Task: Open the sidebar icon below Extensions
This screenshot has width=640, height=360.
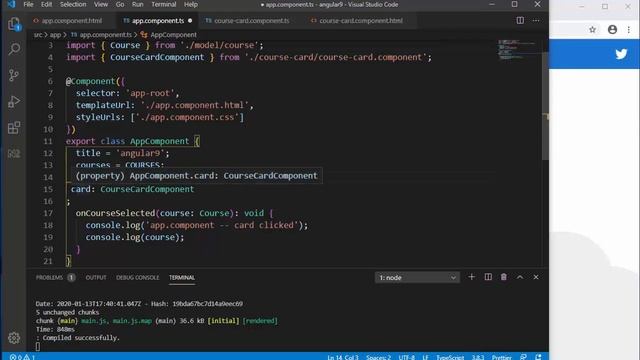Action: click(x=14, y=153)
